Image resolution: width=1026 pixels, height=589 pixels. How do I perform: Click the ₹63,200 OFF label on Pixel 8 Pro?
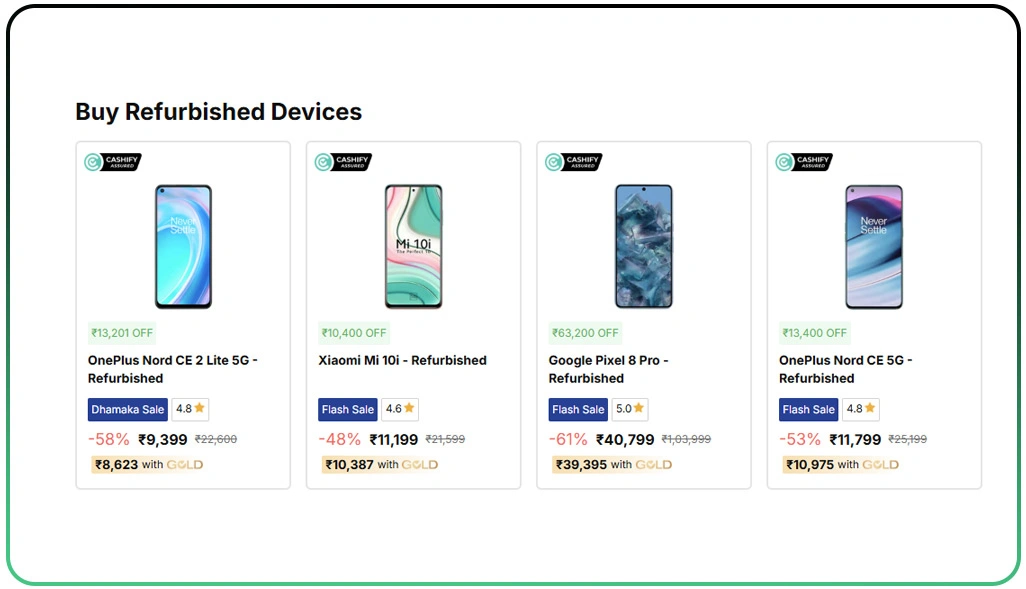584,333
